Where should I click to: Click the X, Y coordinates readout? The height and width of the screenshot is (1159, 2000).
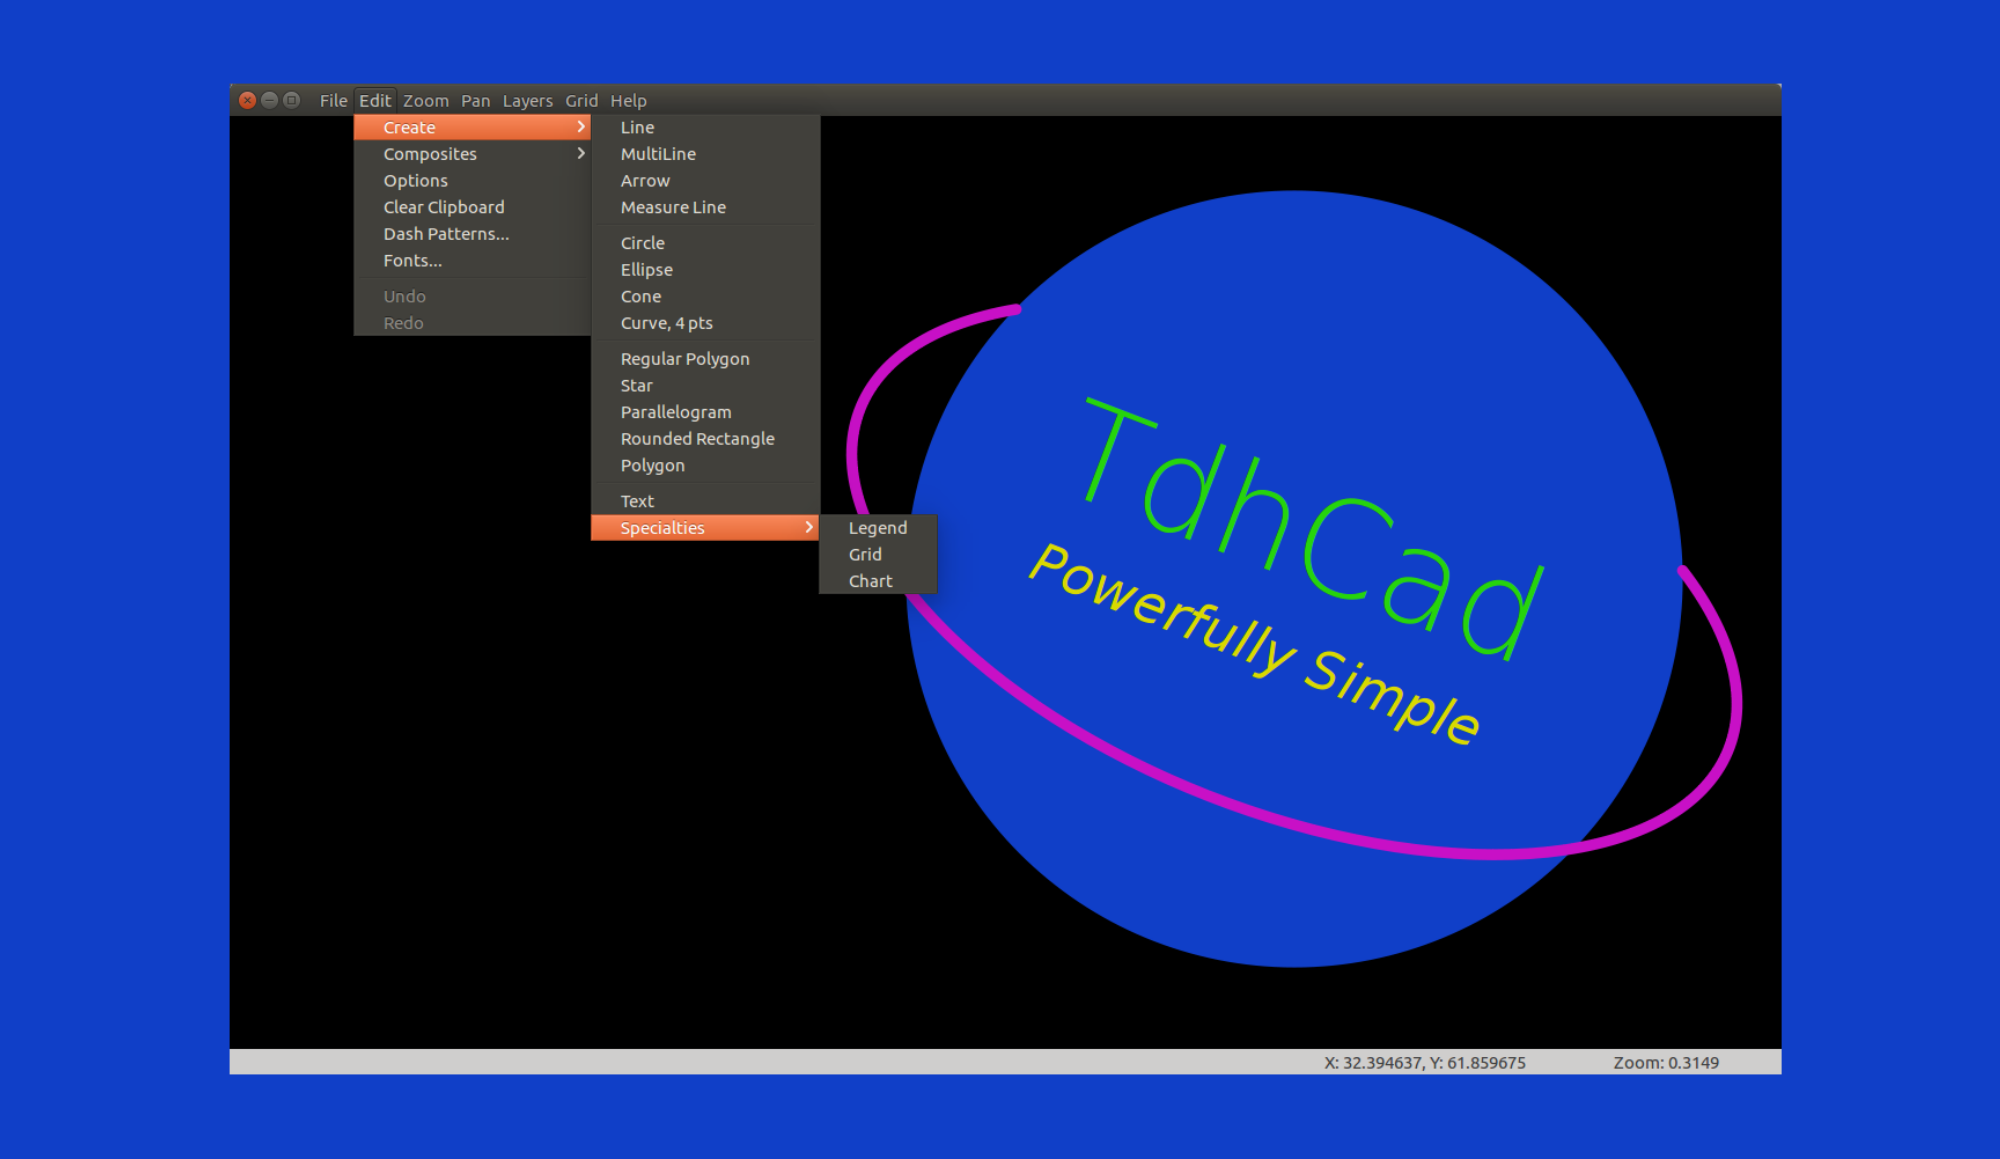(x=1425, y=1062)
